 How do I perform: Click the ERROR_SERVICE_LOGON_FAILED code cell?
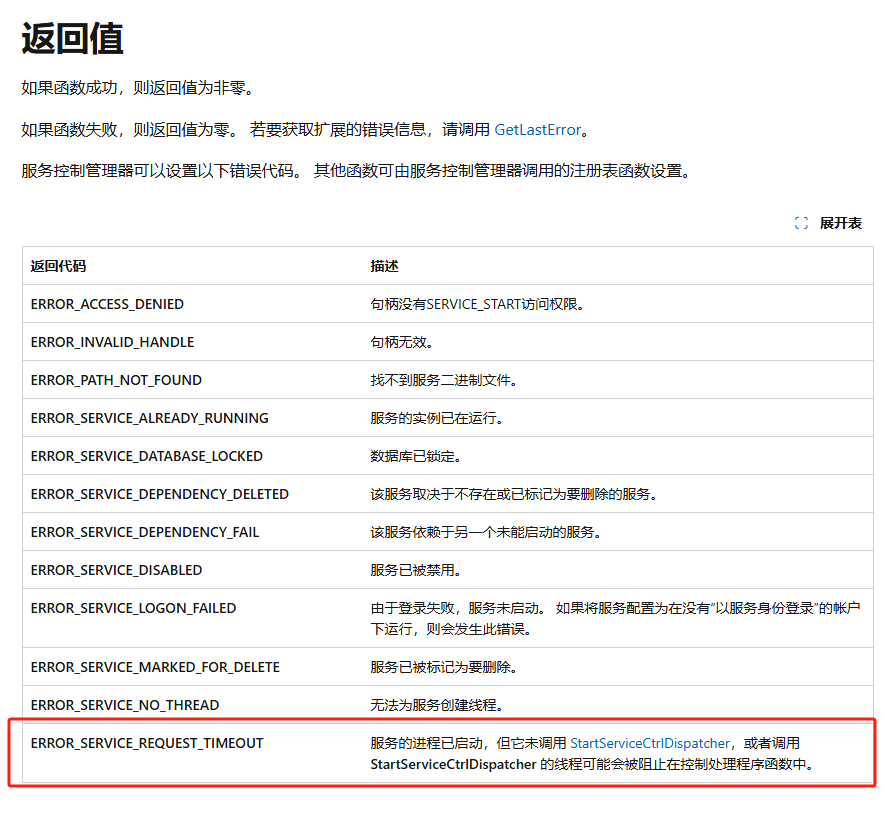click(x=133, y=608)
